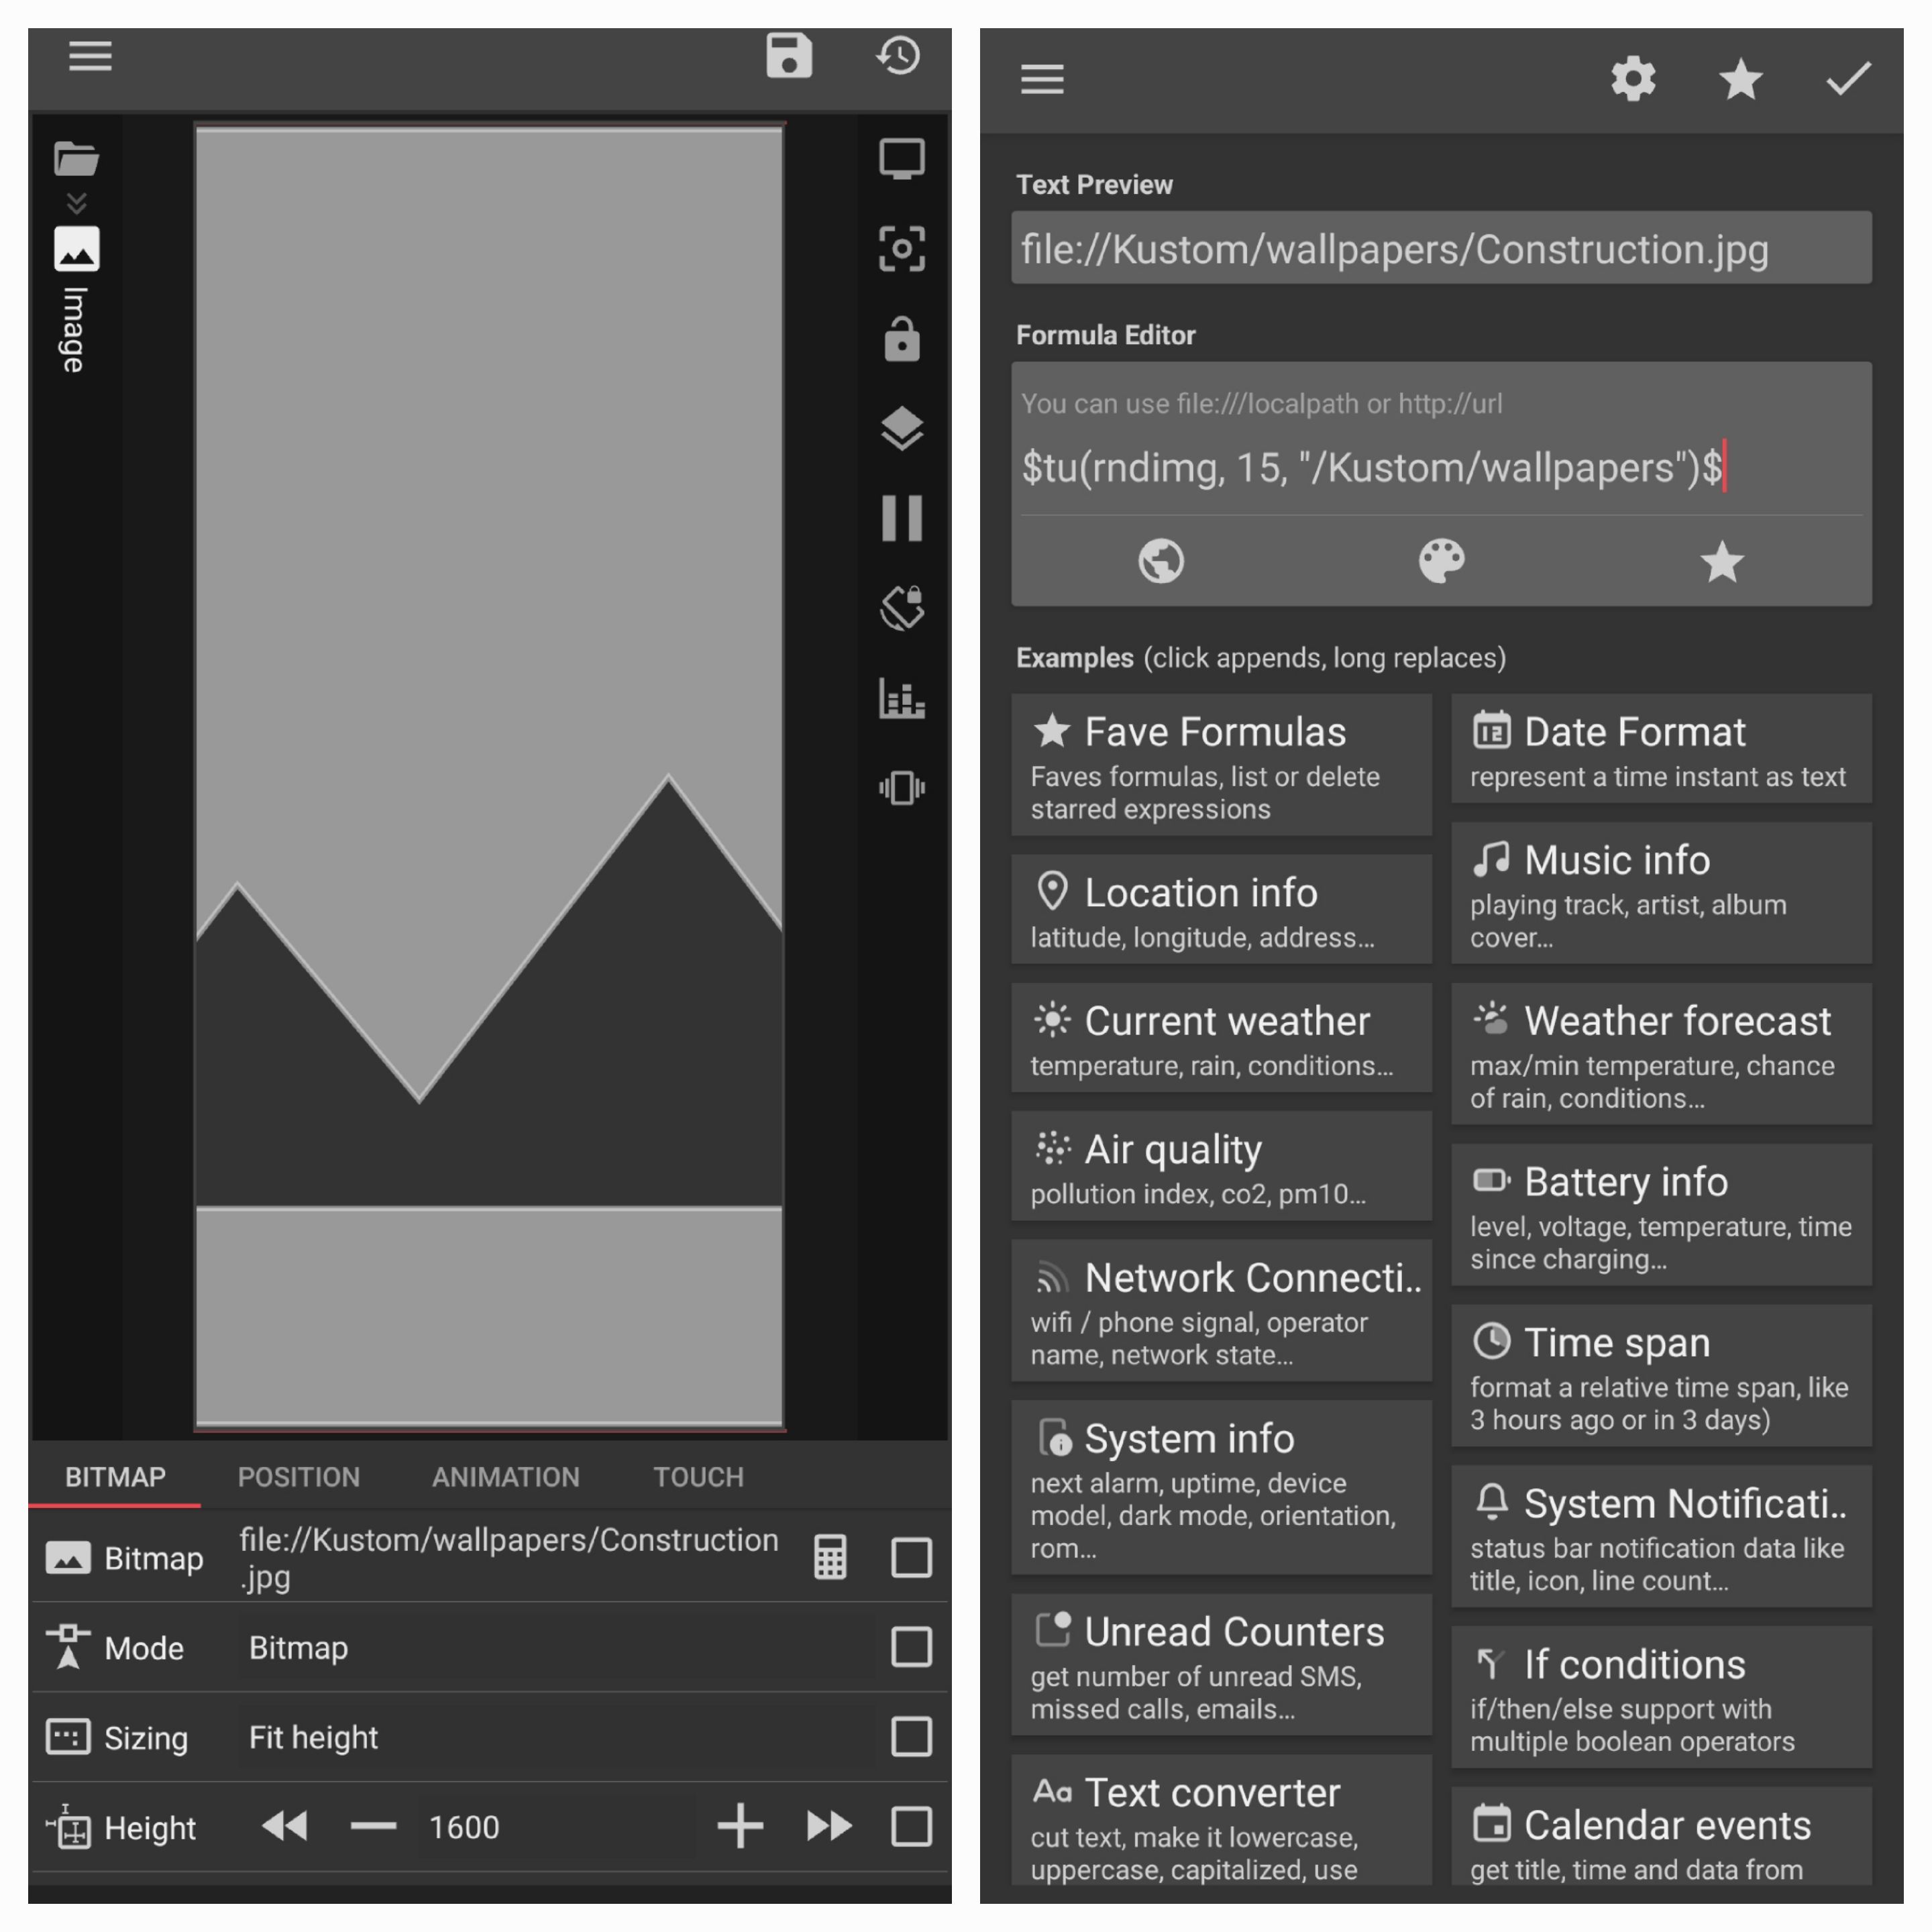This screenshot has width=1932, height=1932.
Task: Click the Height plus stepper
Action: (x=740, y=1826)
